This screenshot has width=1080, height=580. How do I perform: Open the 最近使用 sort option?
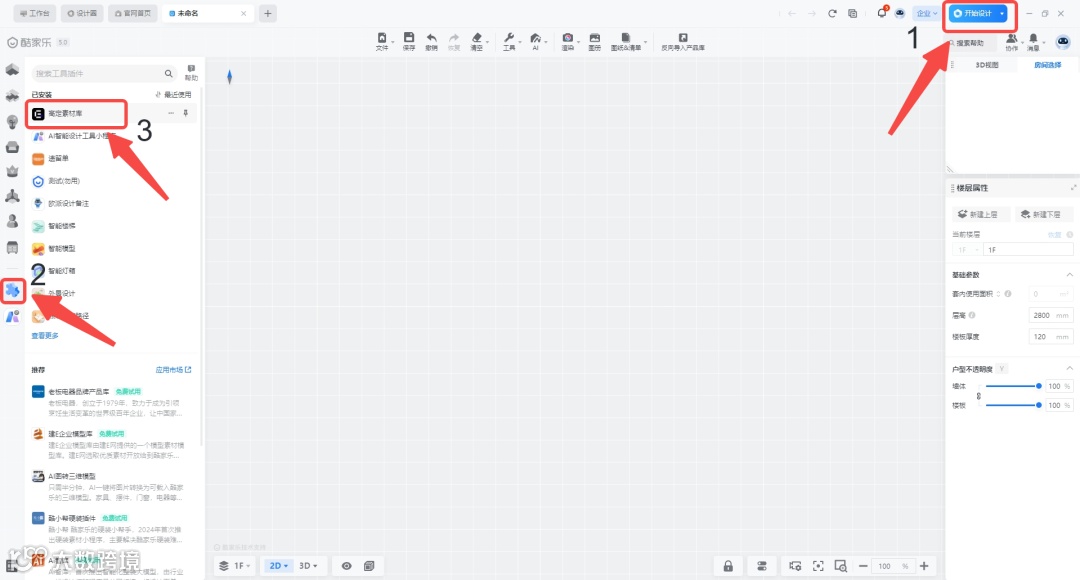point(174,94)
